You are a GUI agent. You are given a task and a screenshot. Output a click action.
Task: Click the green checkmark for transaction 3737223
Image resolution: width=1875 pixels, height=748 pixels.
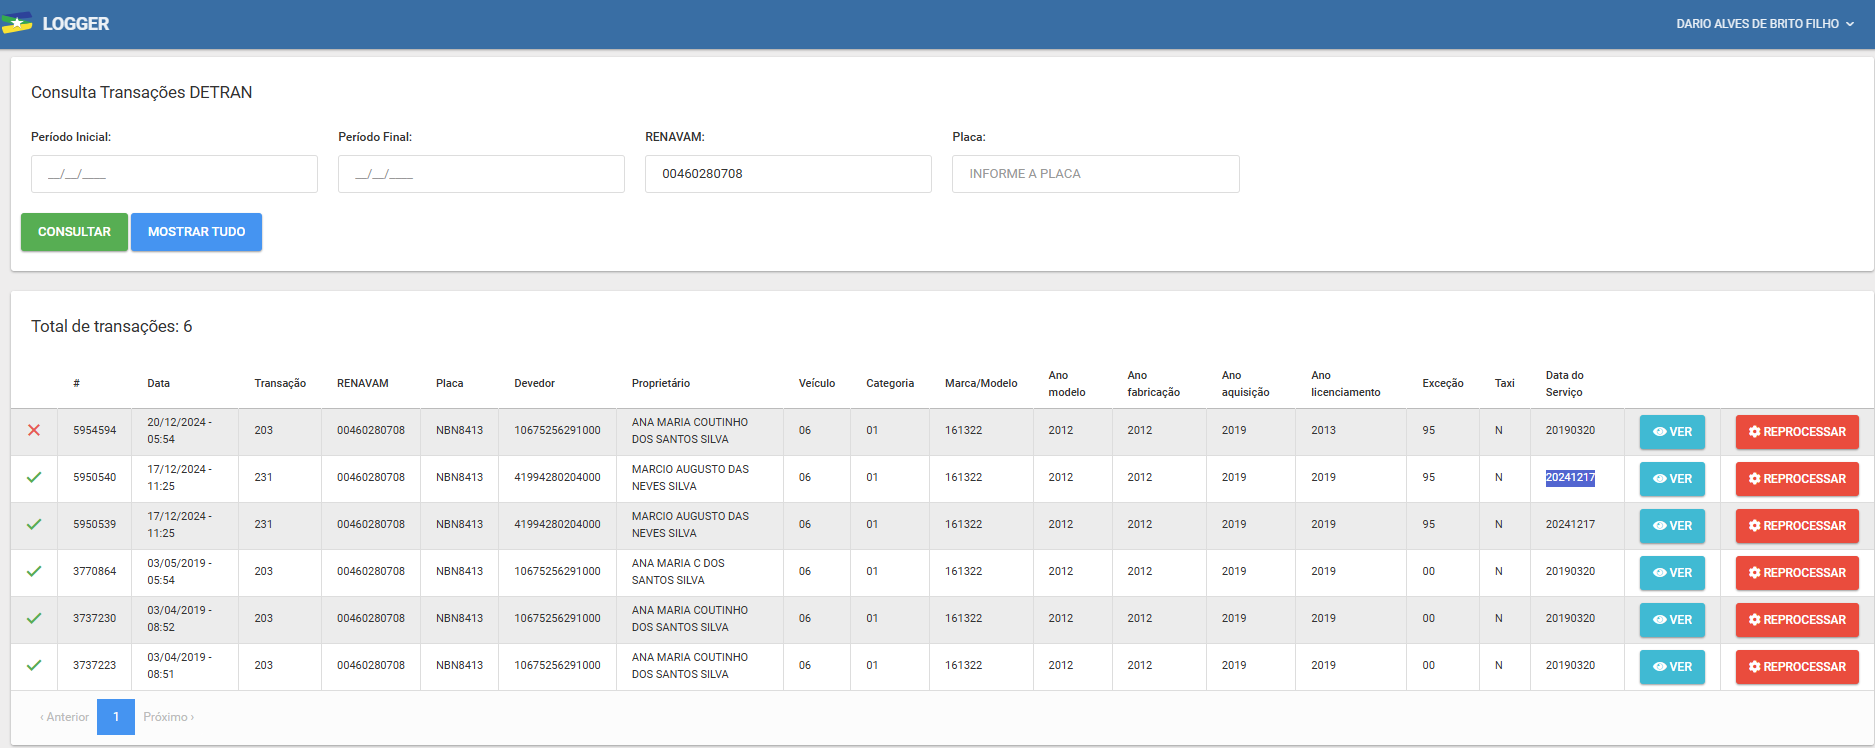tap(34, 665)
